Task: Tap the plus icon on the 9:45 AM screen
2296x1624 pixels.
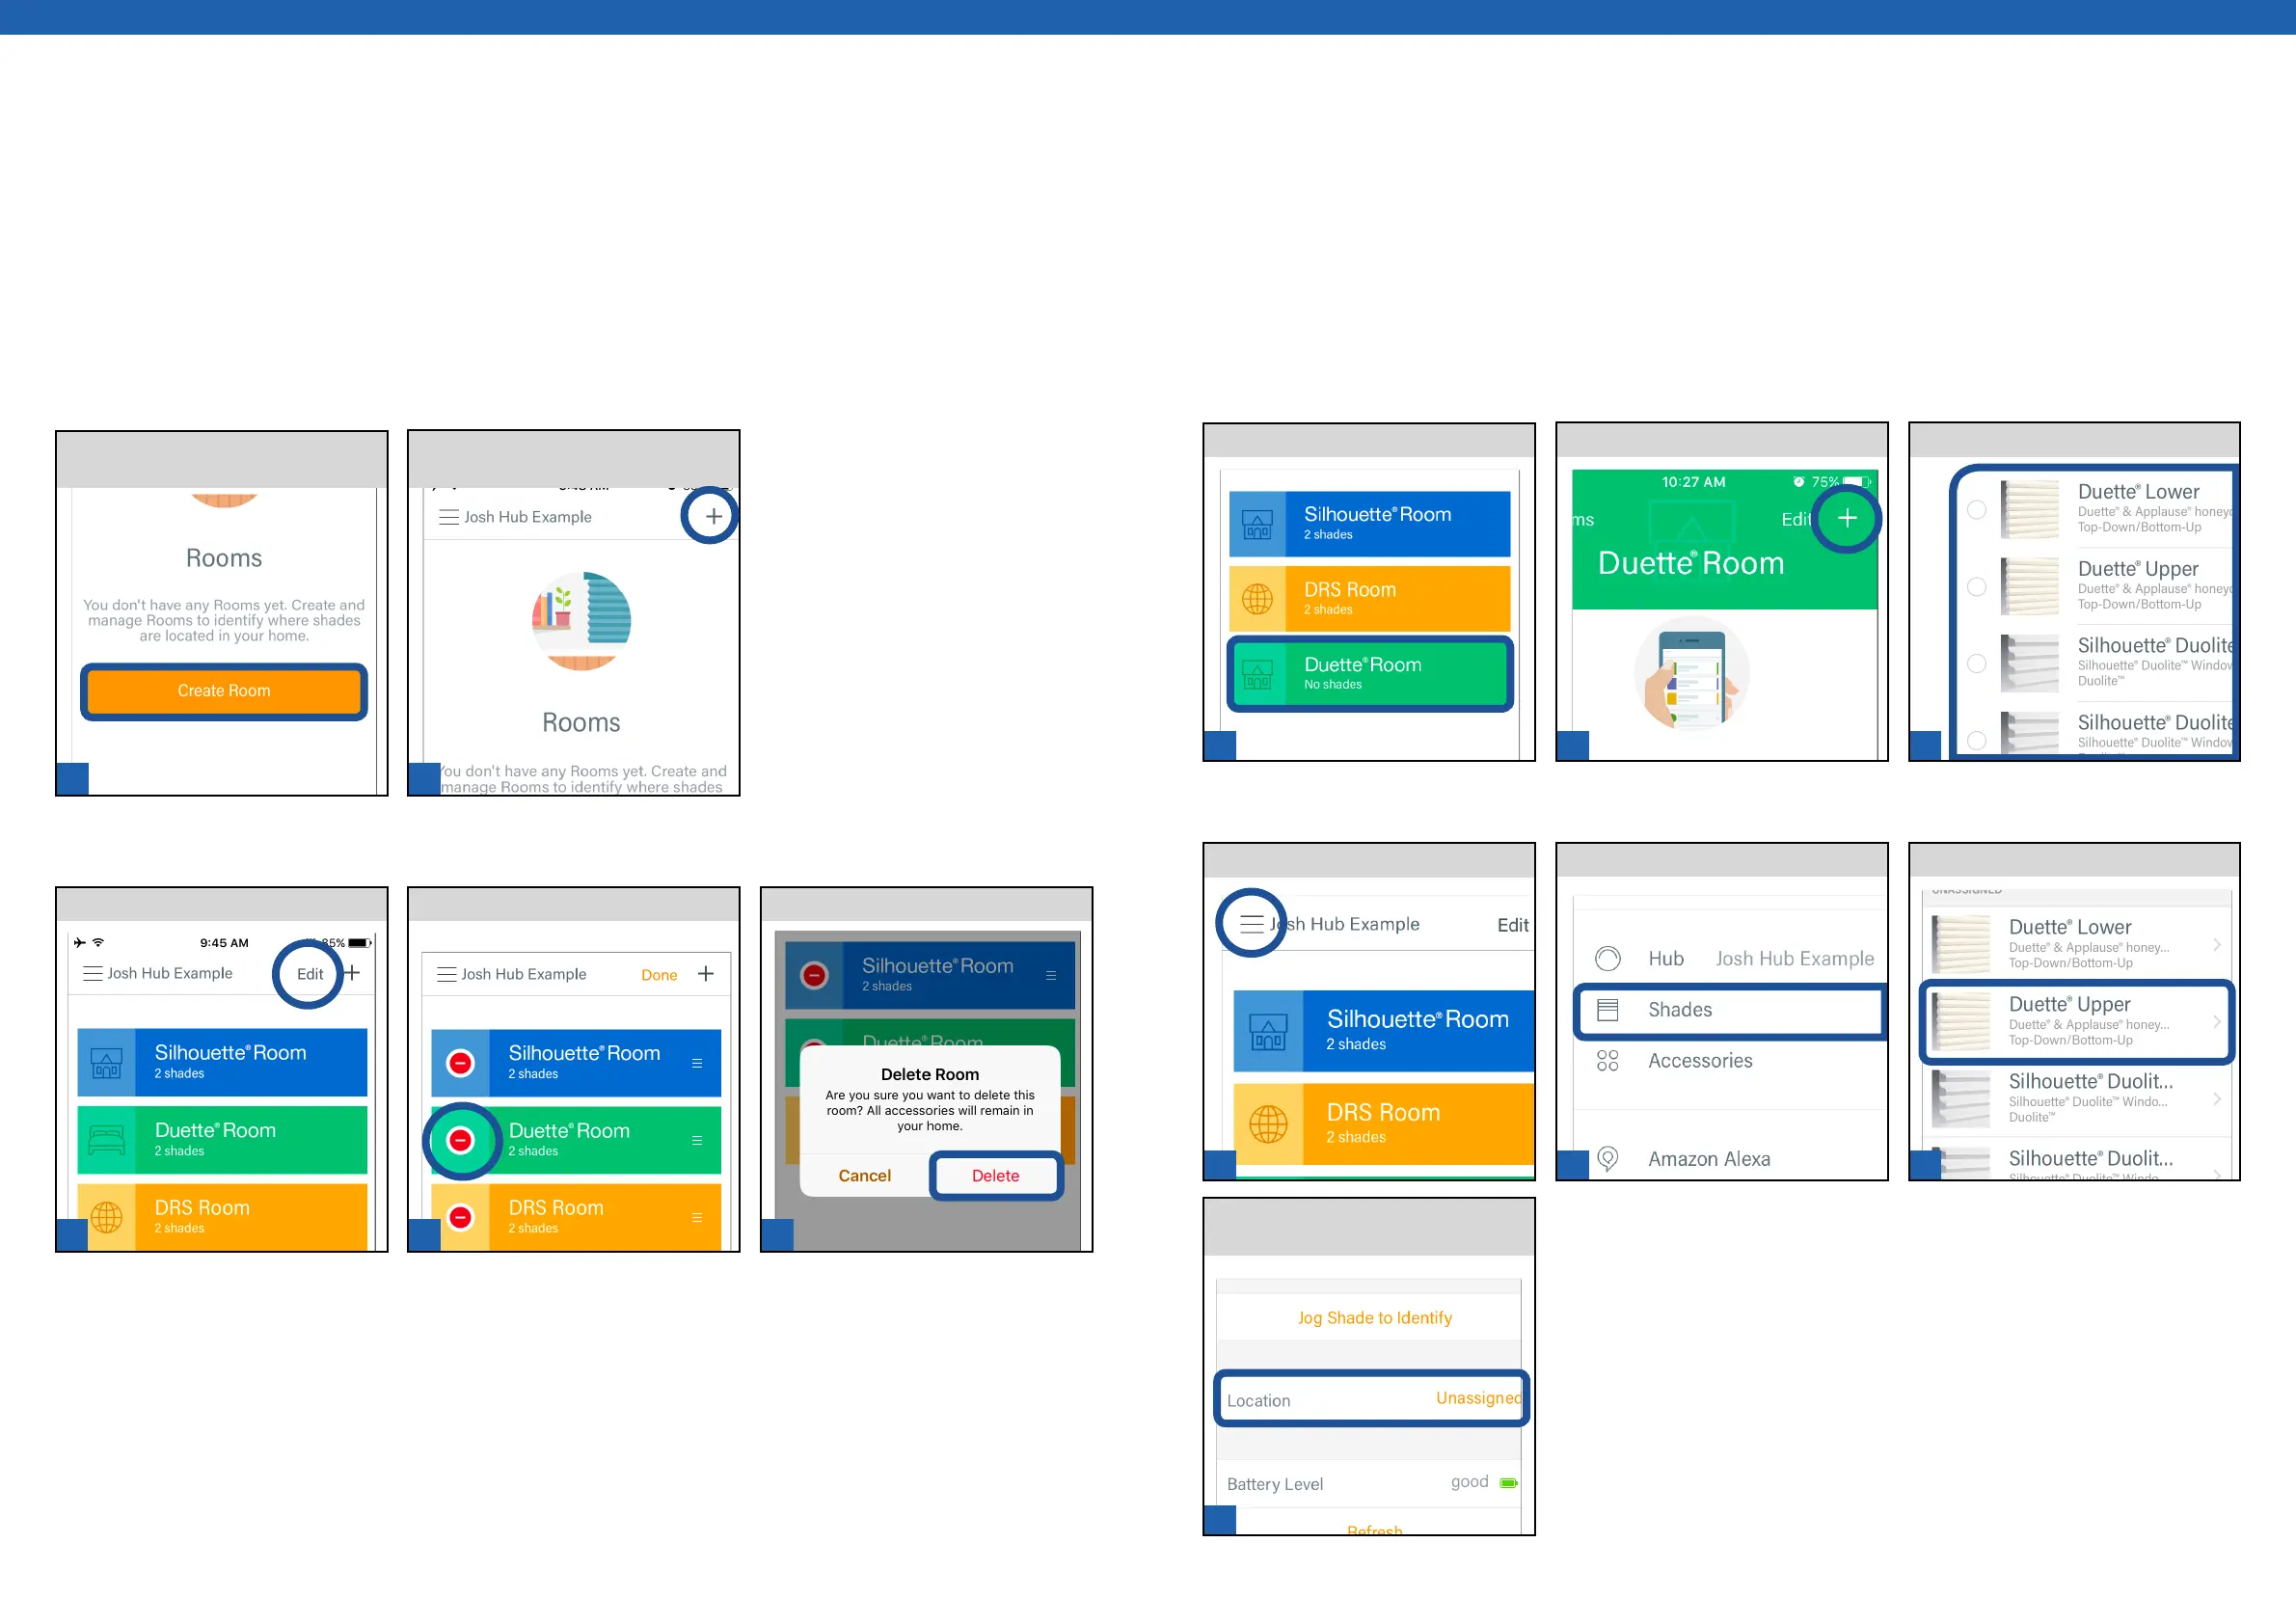Action: click(x=352, y=973)
